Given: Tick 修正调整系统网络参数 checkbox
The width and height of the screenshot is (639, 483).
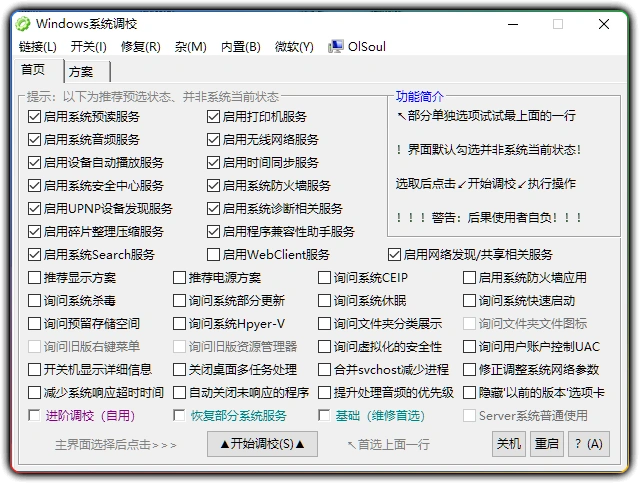Looking at the screenshot, I should click(x=469, y=370).
